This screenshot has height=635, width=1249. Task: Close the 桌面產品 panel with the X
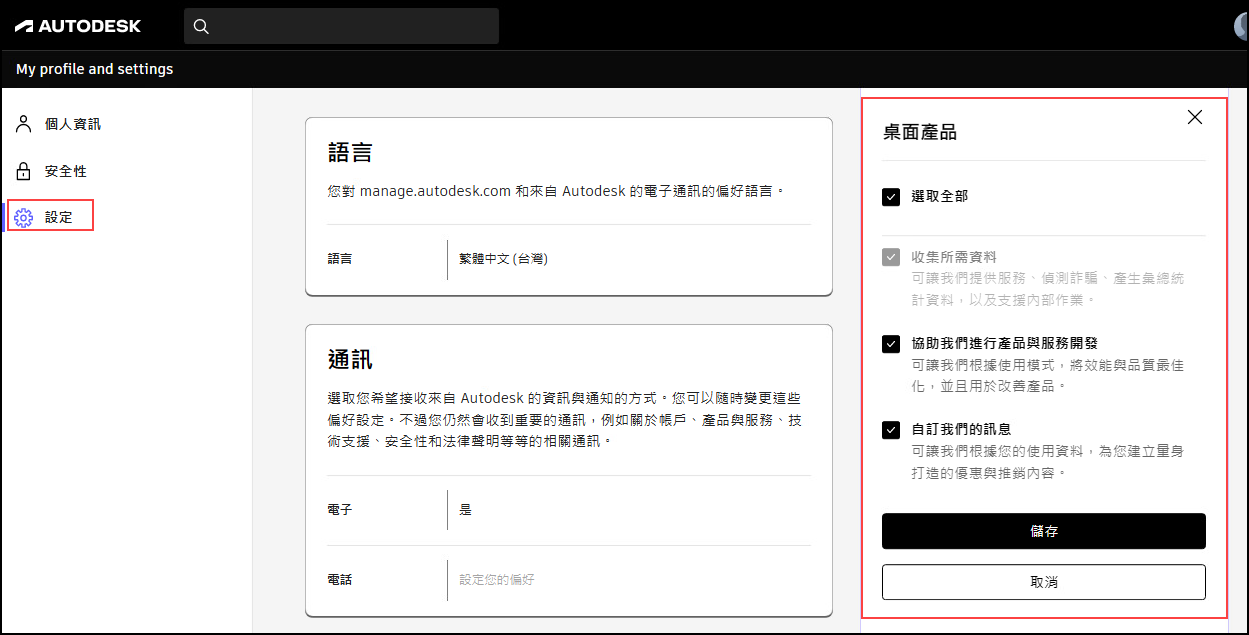point(1194,117)
